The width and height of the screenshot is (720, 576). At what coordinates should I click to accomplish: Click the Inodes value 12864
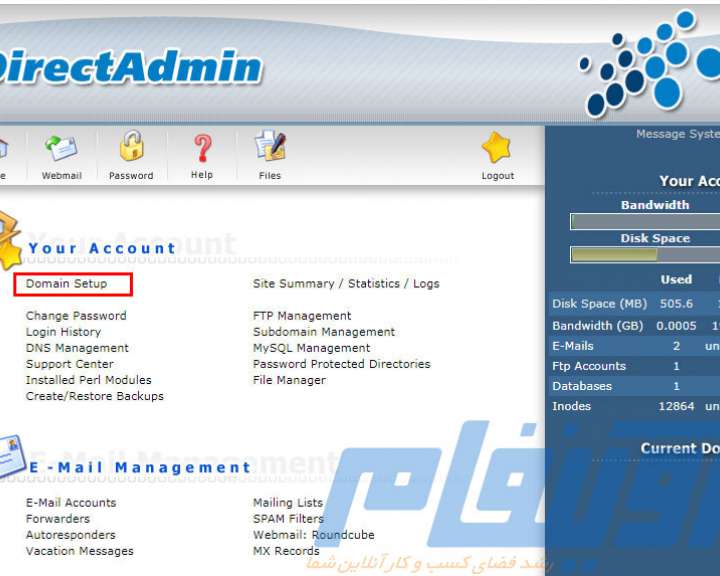pyautogui.click(x=676, y=406)
